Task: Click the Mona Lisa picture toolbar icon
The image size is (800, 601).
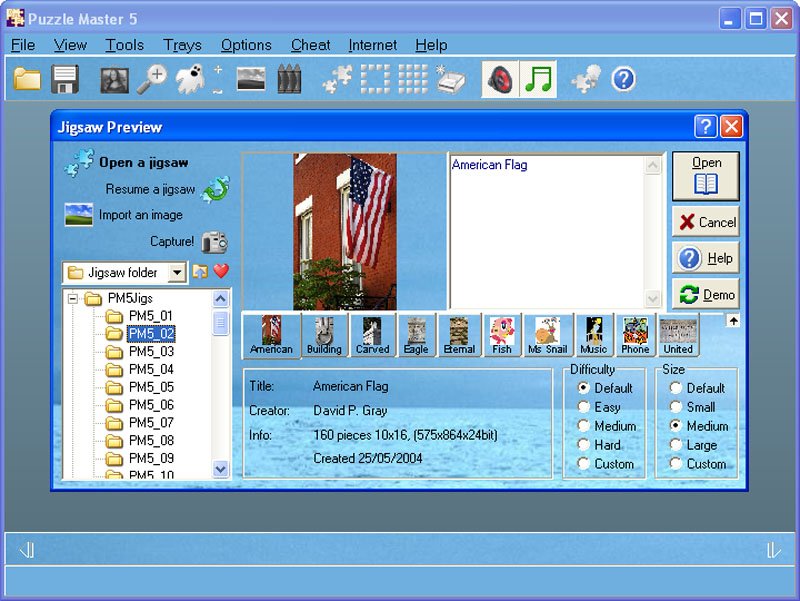Action: point(114,80)
